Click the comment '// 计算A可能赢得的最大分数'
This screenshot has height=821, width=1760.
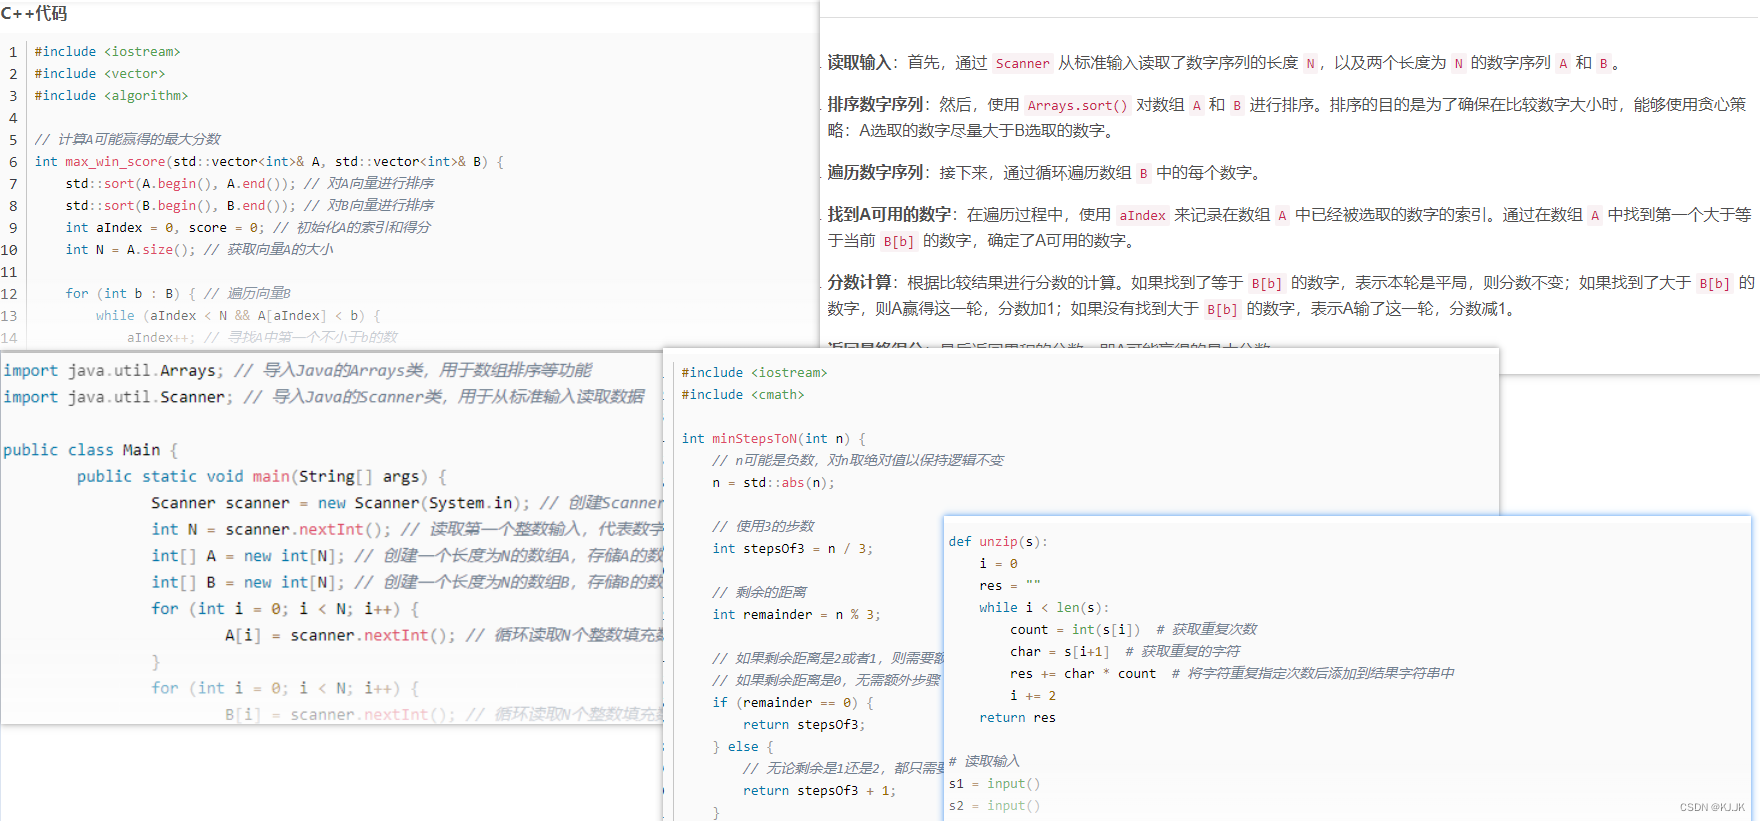[x=128, y=139]
